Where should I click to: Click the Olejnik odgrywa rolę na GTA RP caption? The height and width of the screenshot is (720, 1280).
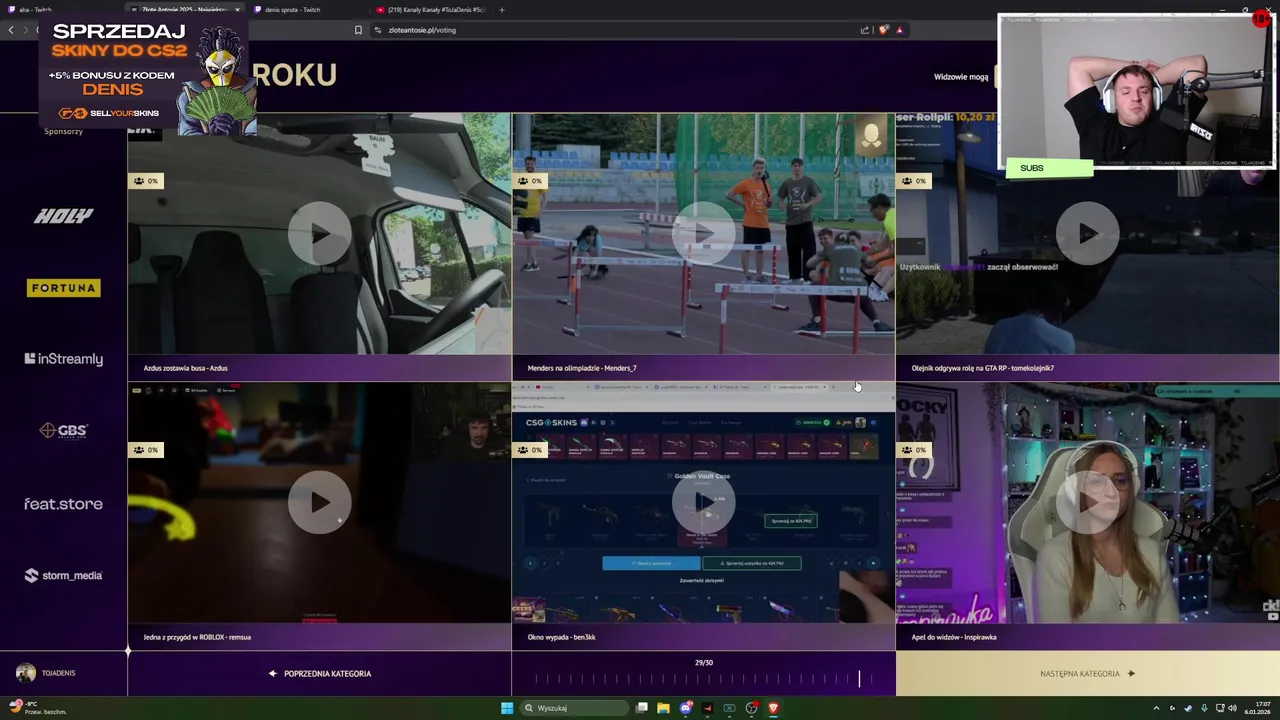point(982,368)
